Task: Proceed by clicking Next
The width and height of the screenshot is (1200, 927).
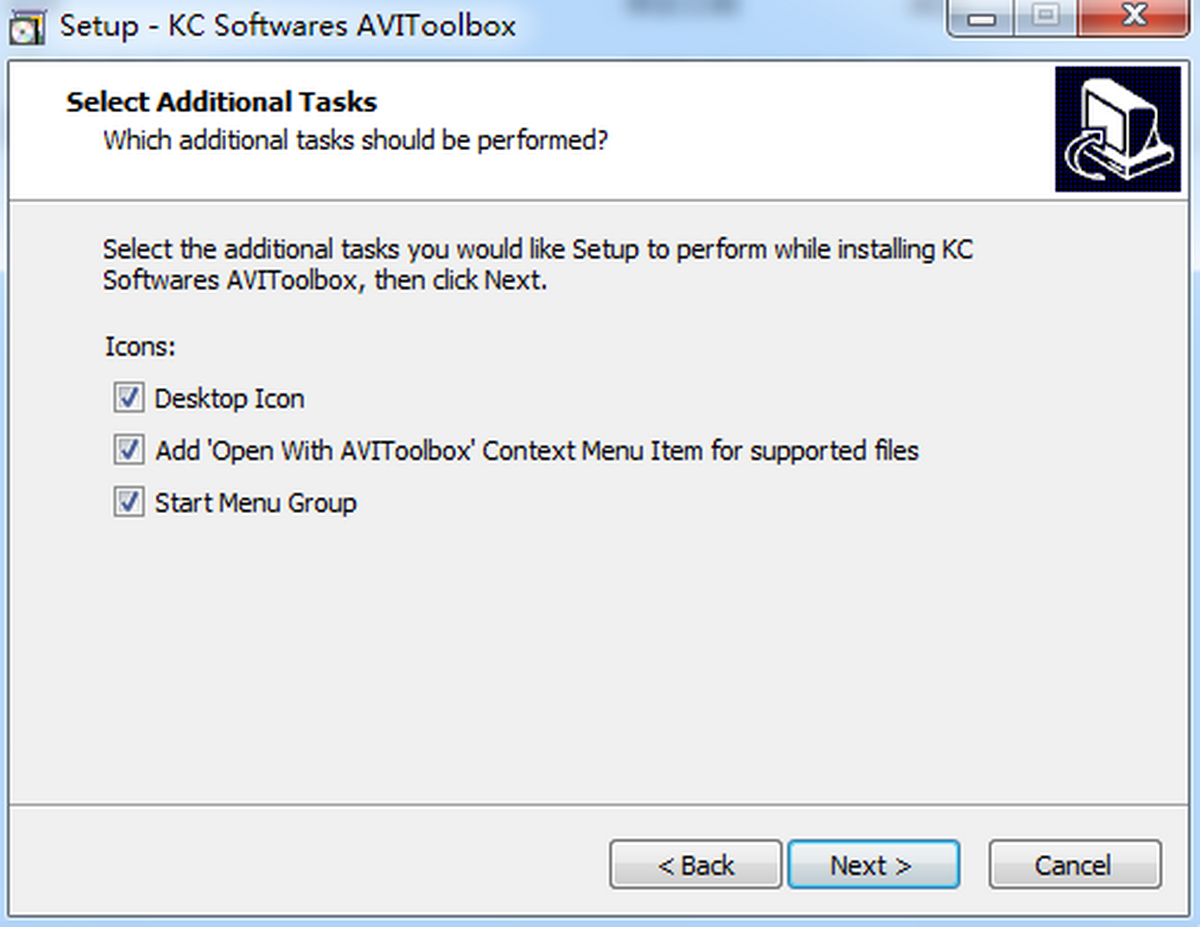Action: click(x=873, y=865)
